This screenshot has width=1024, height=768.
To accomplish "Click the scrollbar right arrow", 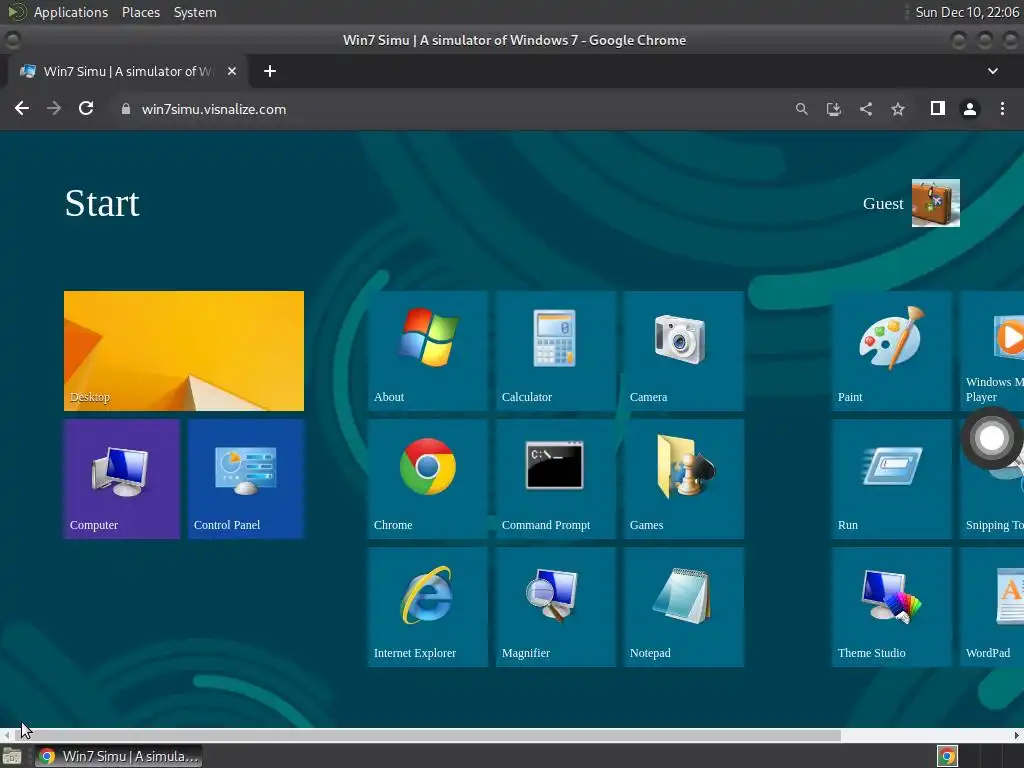I will [1016, 735].
